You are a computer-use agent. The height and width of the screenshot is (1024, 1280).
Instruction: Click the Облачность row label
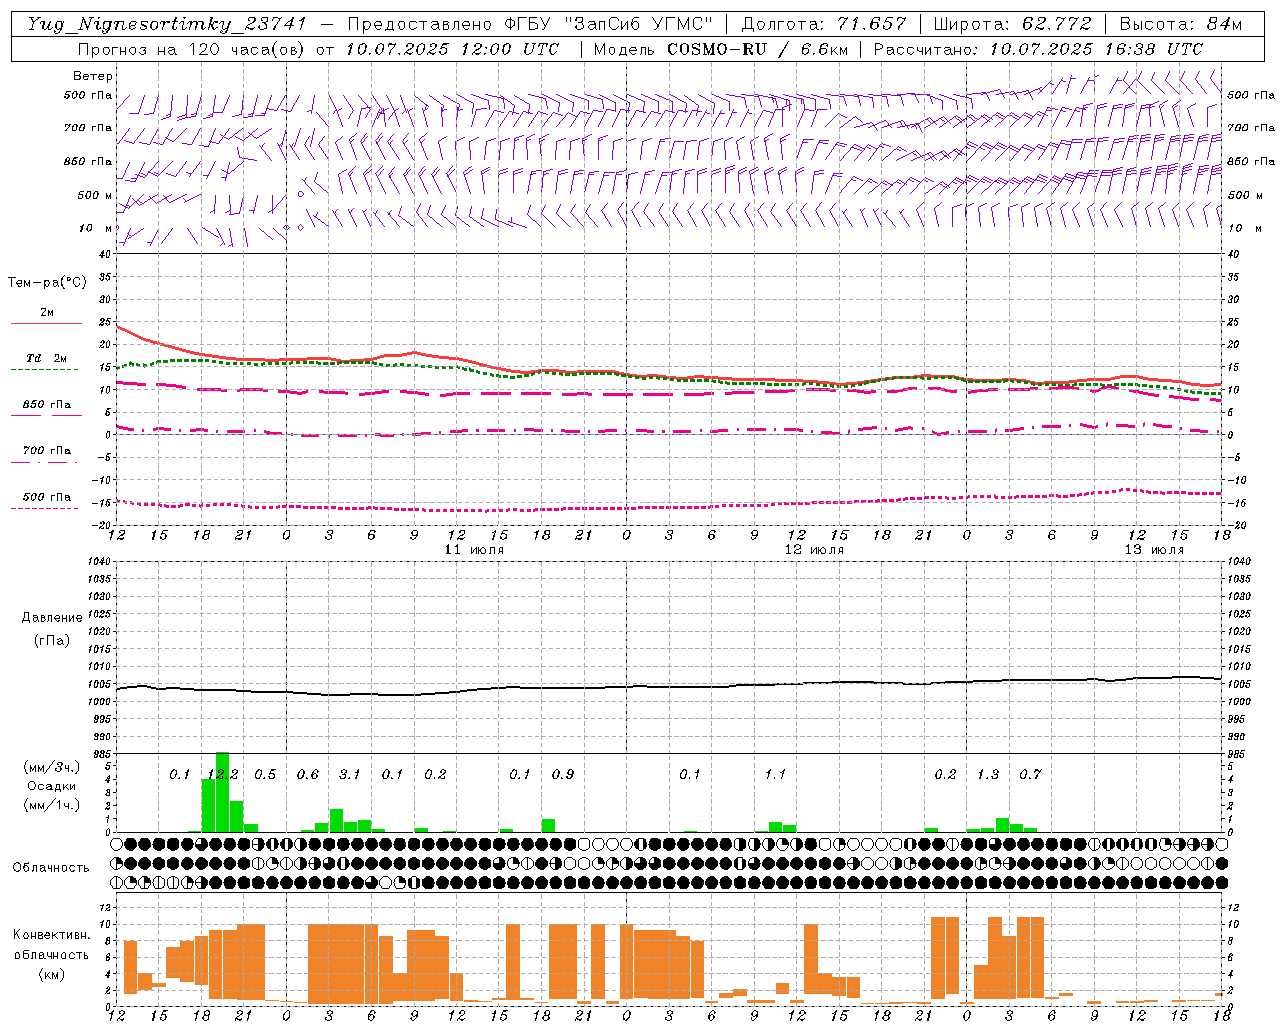pos(51,868)
